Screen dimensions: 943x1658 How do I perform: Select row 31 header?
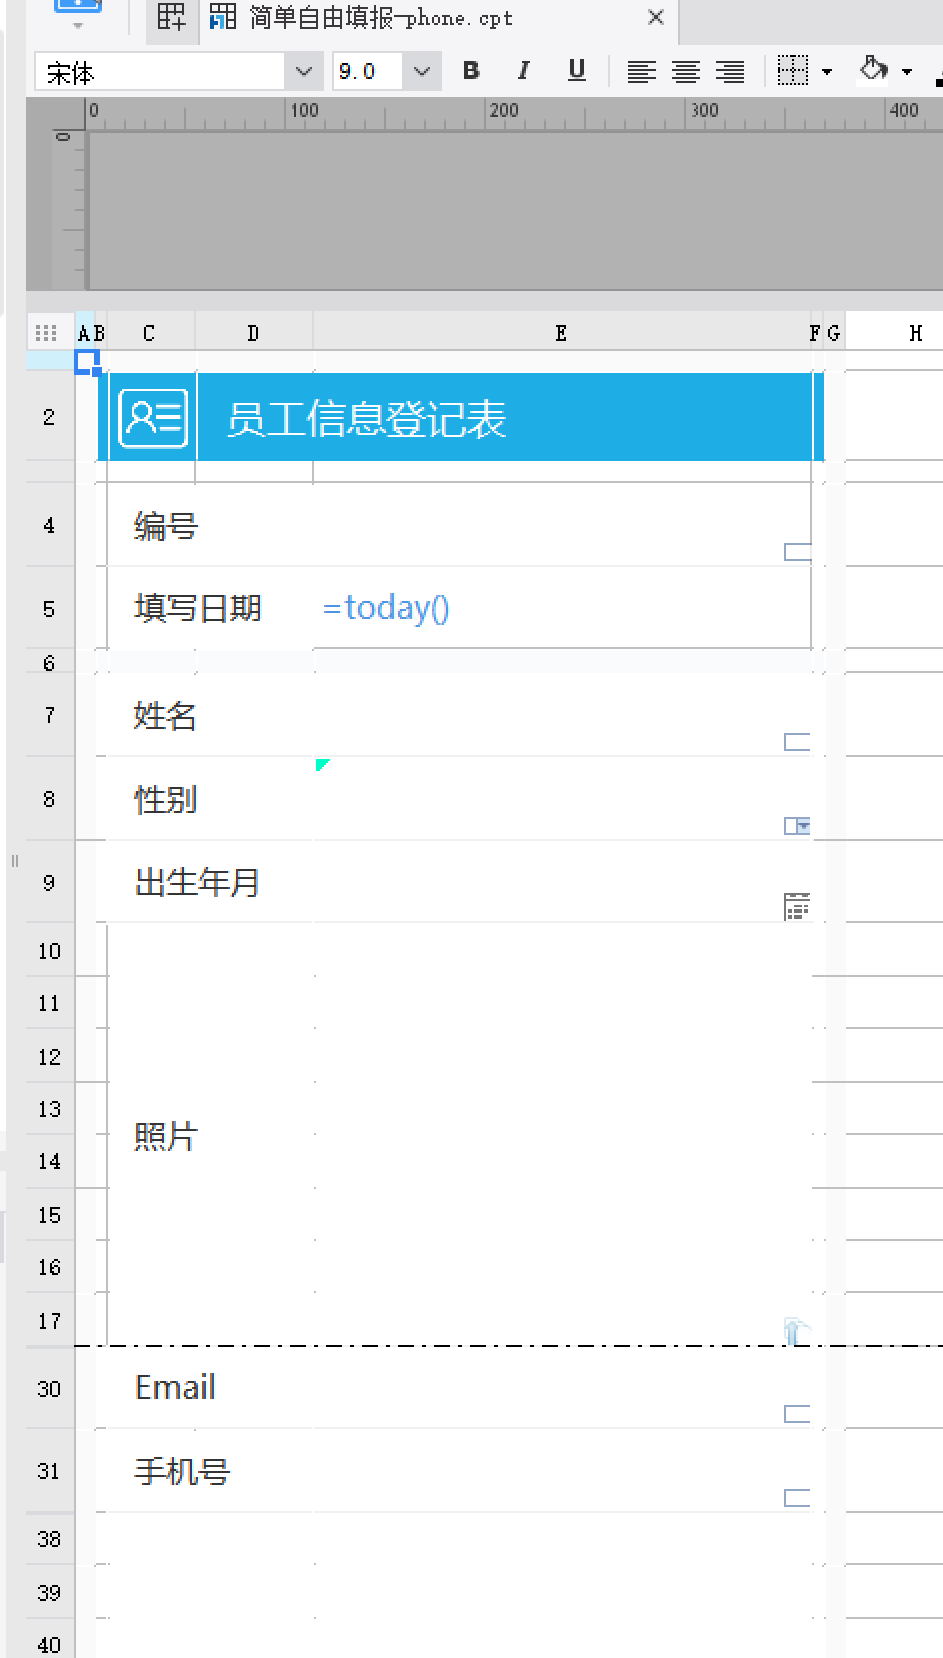point(49,1471)
